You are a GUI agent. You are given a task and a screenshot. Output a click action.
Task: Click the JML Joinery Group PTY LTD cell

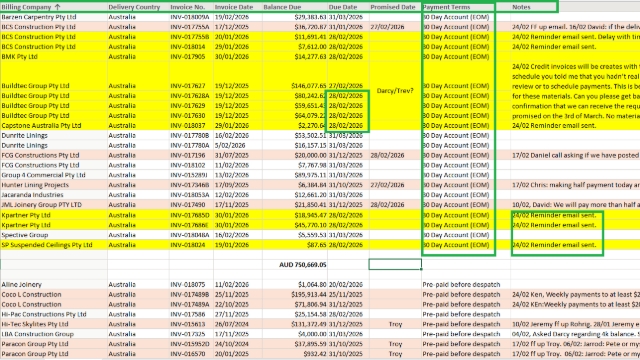[53, 204]
